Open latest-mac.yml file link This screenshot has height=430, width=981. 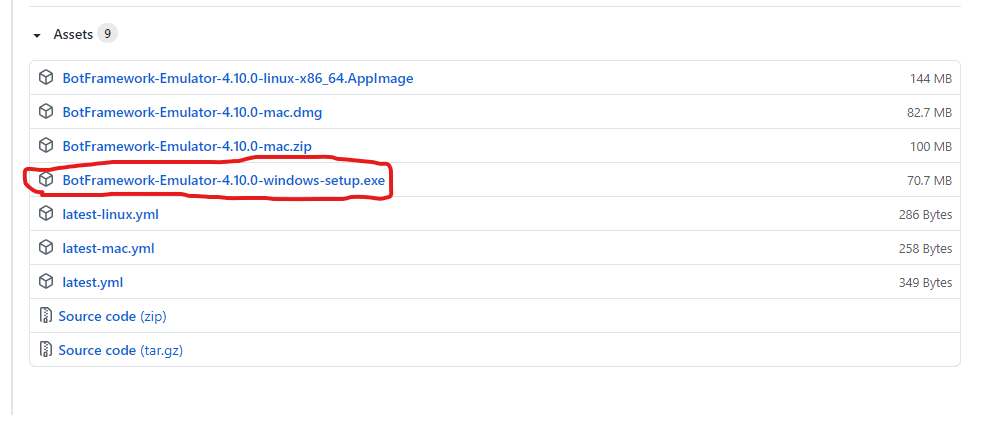(x=108, y=248)
